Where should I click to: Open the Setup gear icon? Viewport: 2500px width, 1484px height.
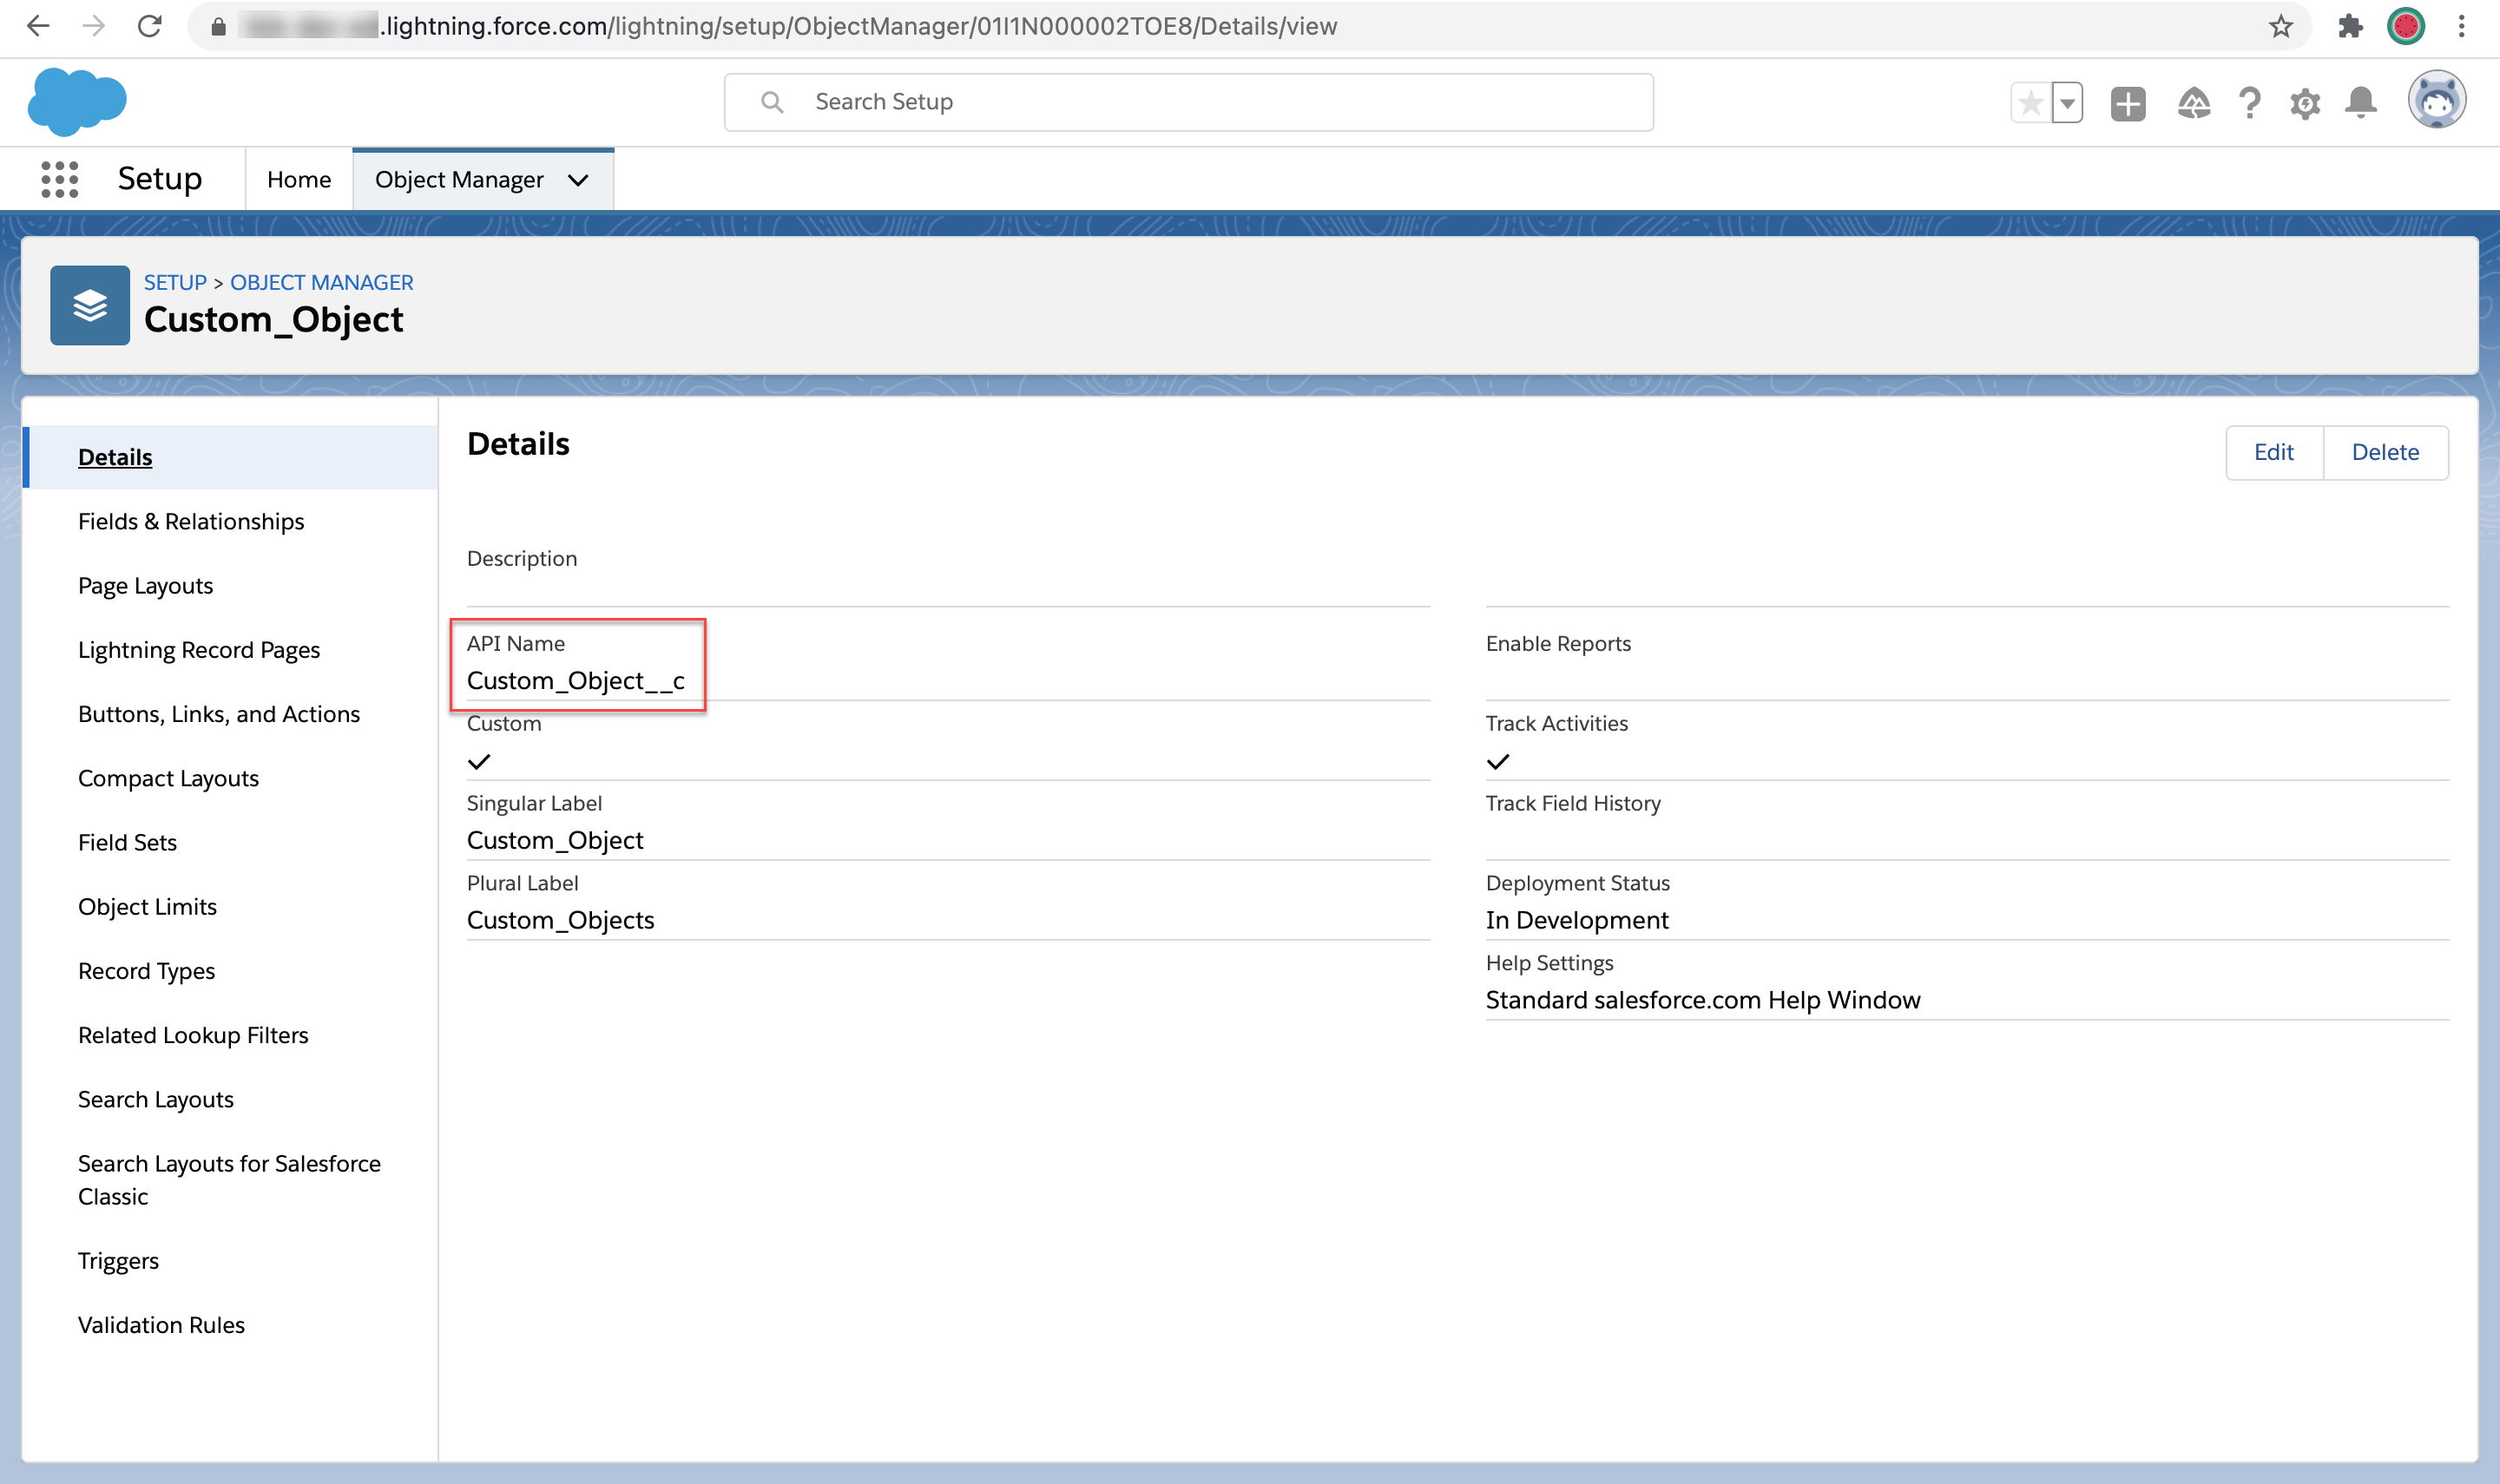point(2305,103)
